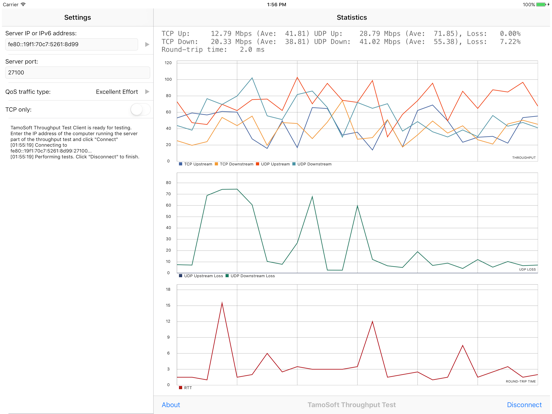Click RTT legend swatch
The width and height of the screenshot is (552, 414).
point(181,388)
